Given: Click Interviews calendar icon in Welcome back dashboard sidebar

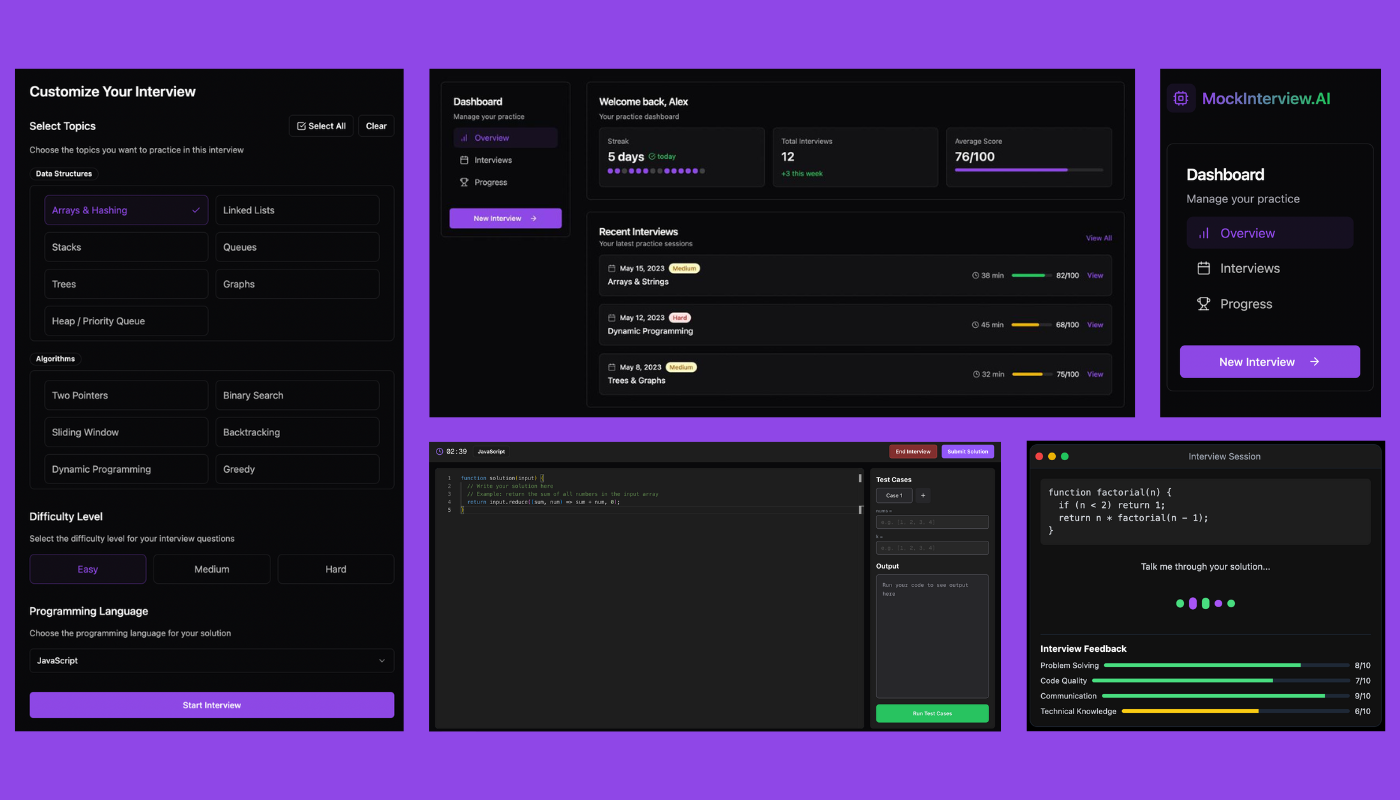Looking at the screenshot, I should point(464,160).
